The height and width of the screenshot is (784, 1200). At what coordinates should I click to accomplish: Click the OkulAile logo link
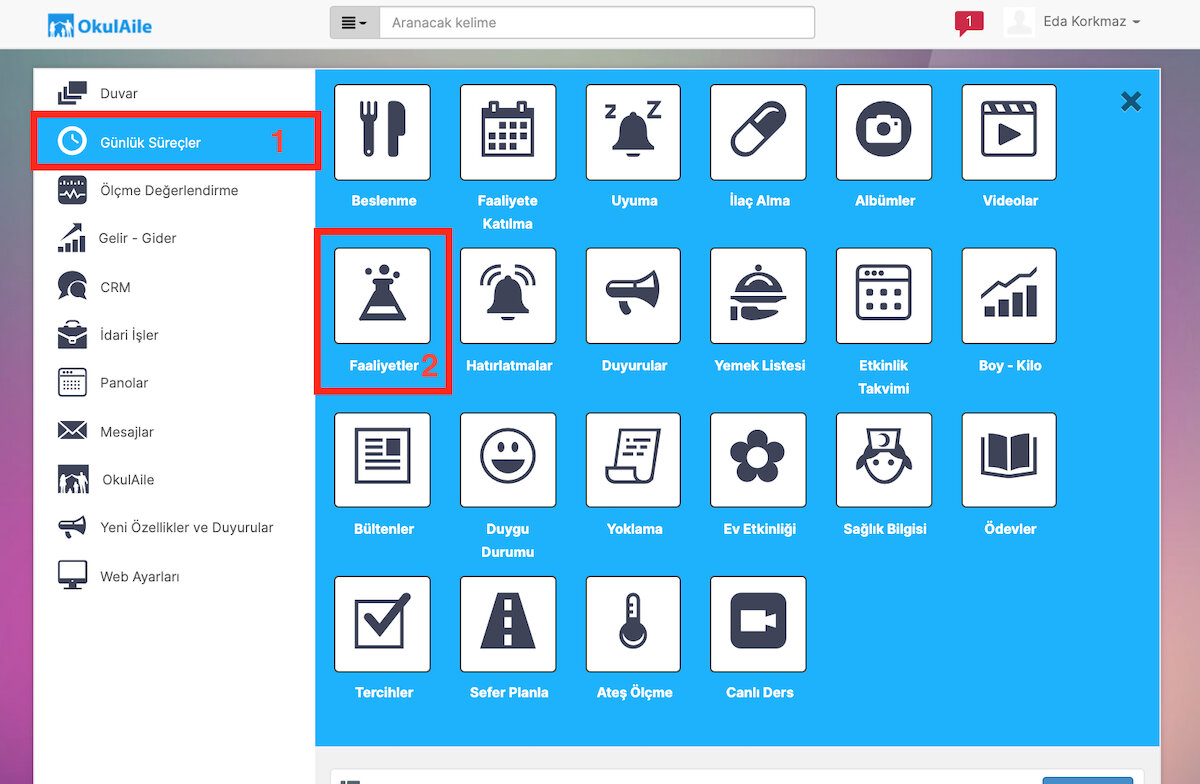100,25
